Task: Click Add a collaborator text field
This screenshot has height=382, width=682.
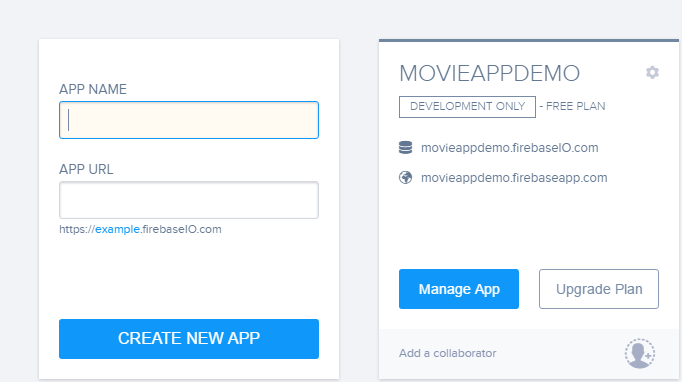Action: coord(448,353)
